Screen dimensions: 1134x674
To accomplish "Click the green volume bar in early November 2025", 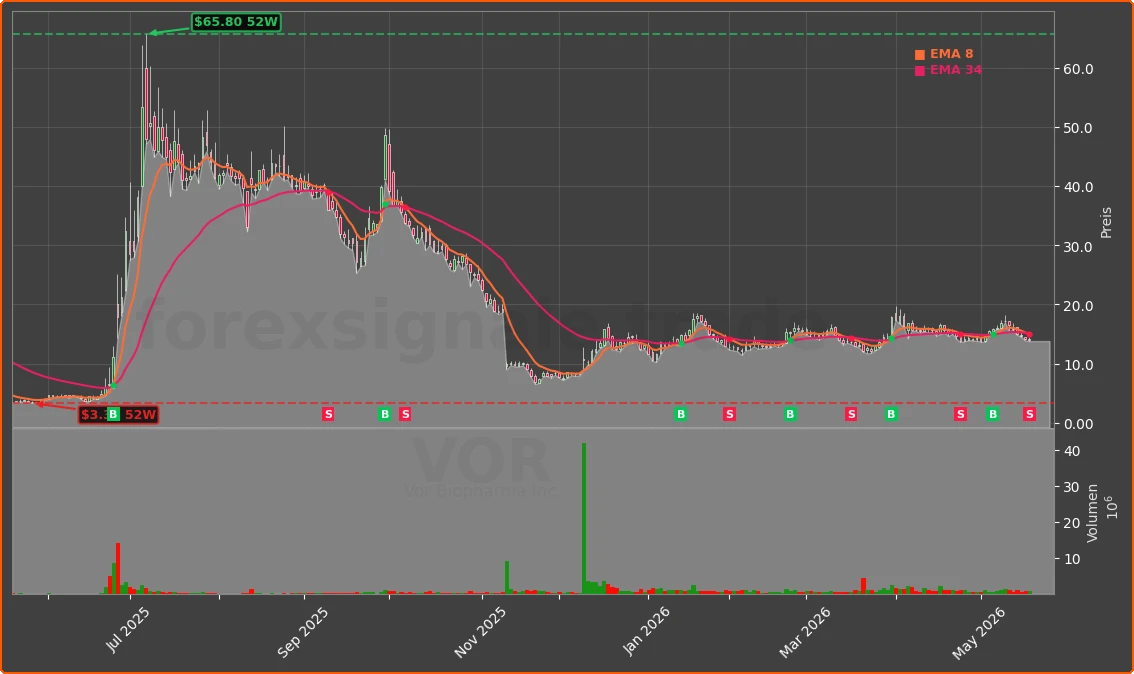I will pos(507,577).
